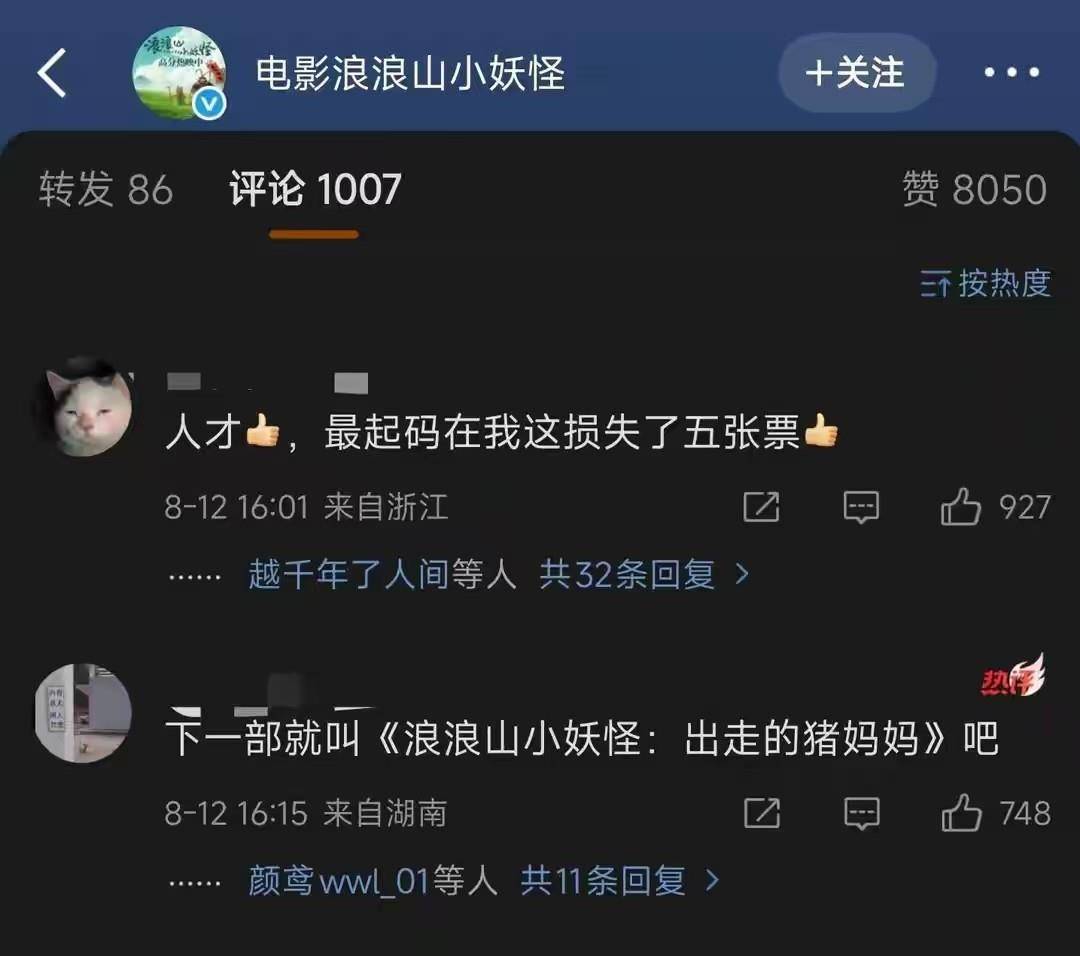This screenshot has height=956, width=1080.
Task: Switch to the 转发 86 tab
Action: [x=105, y=189]
